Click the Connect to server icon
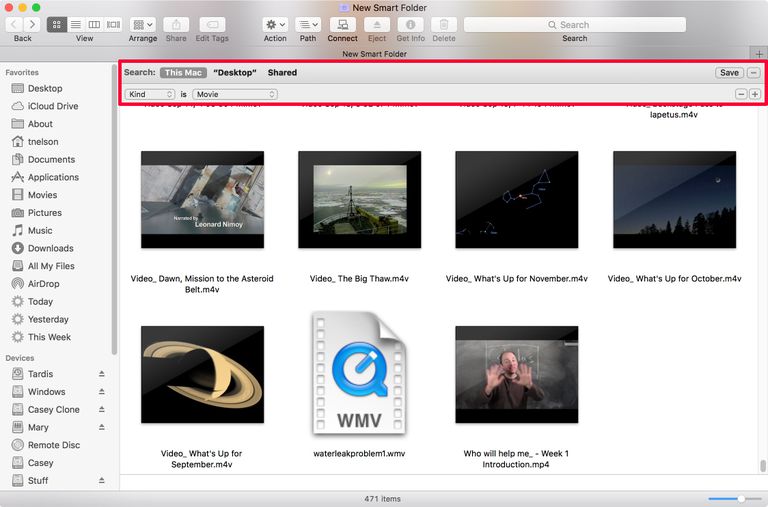 coord(343,24)
